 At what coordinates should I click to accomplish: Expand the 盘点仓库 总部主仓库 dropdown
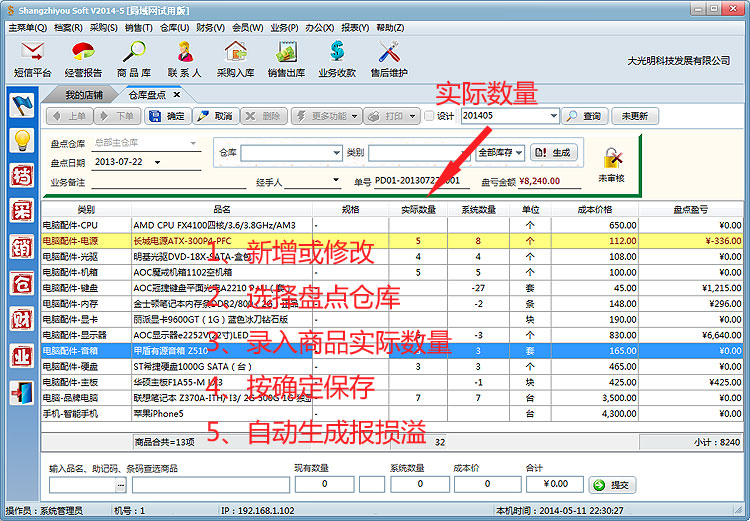(193, 143)
